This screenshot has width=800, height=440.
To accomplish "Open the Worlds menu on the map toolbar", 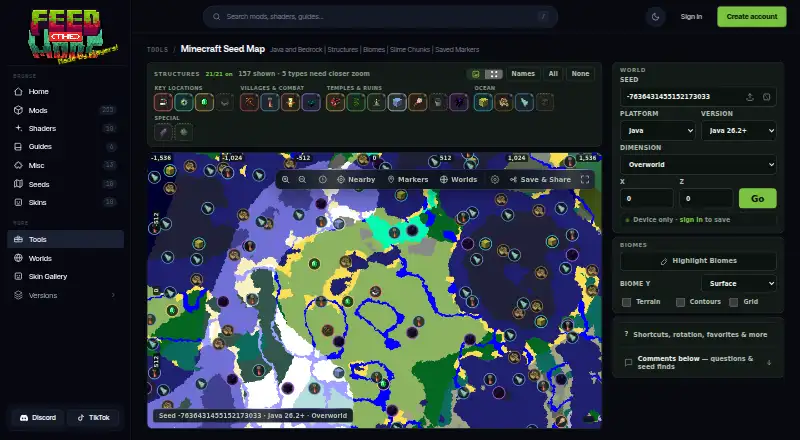I will click(458, 180).
